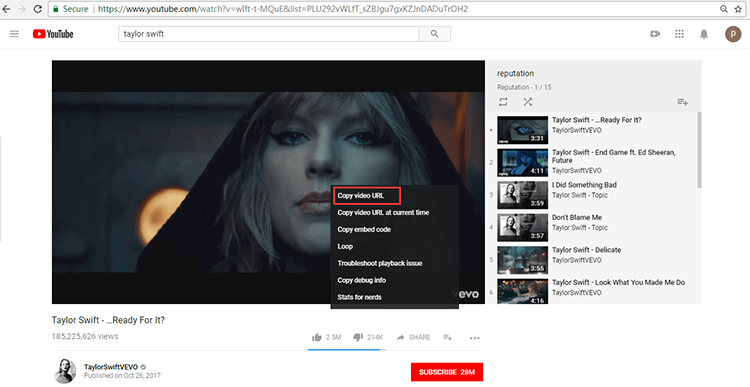The image size is (750, 387).
Task: Click video heading Taylor Swift - ...Ready For It?
Action: [x=108, y=320]
